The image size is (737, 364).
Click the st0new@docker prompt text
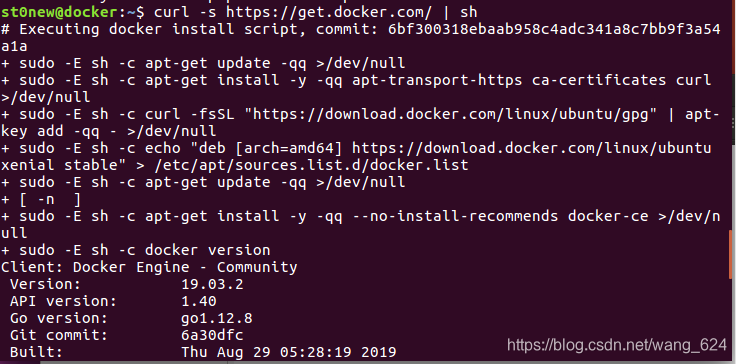59,12
